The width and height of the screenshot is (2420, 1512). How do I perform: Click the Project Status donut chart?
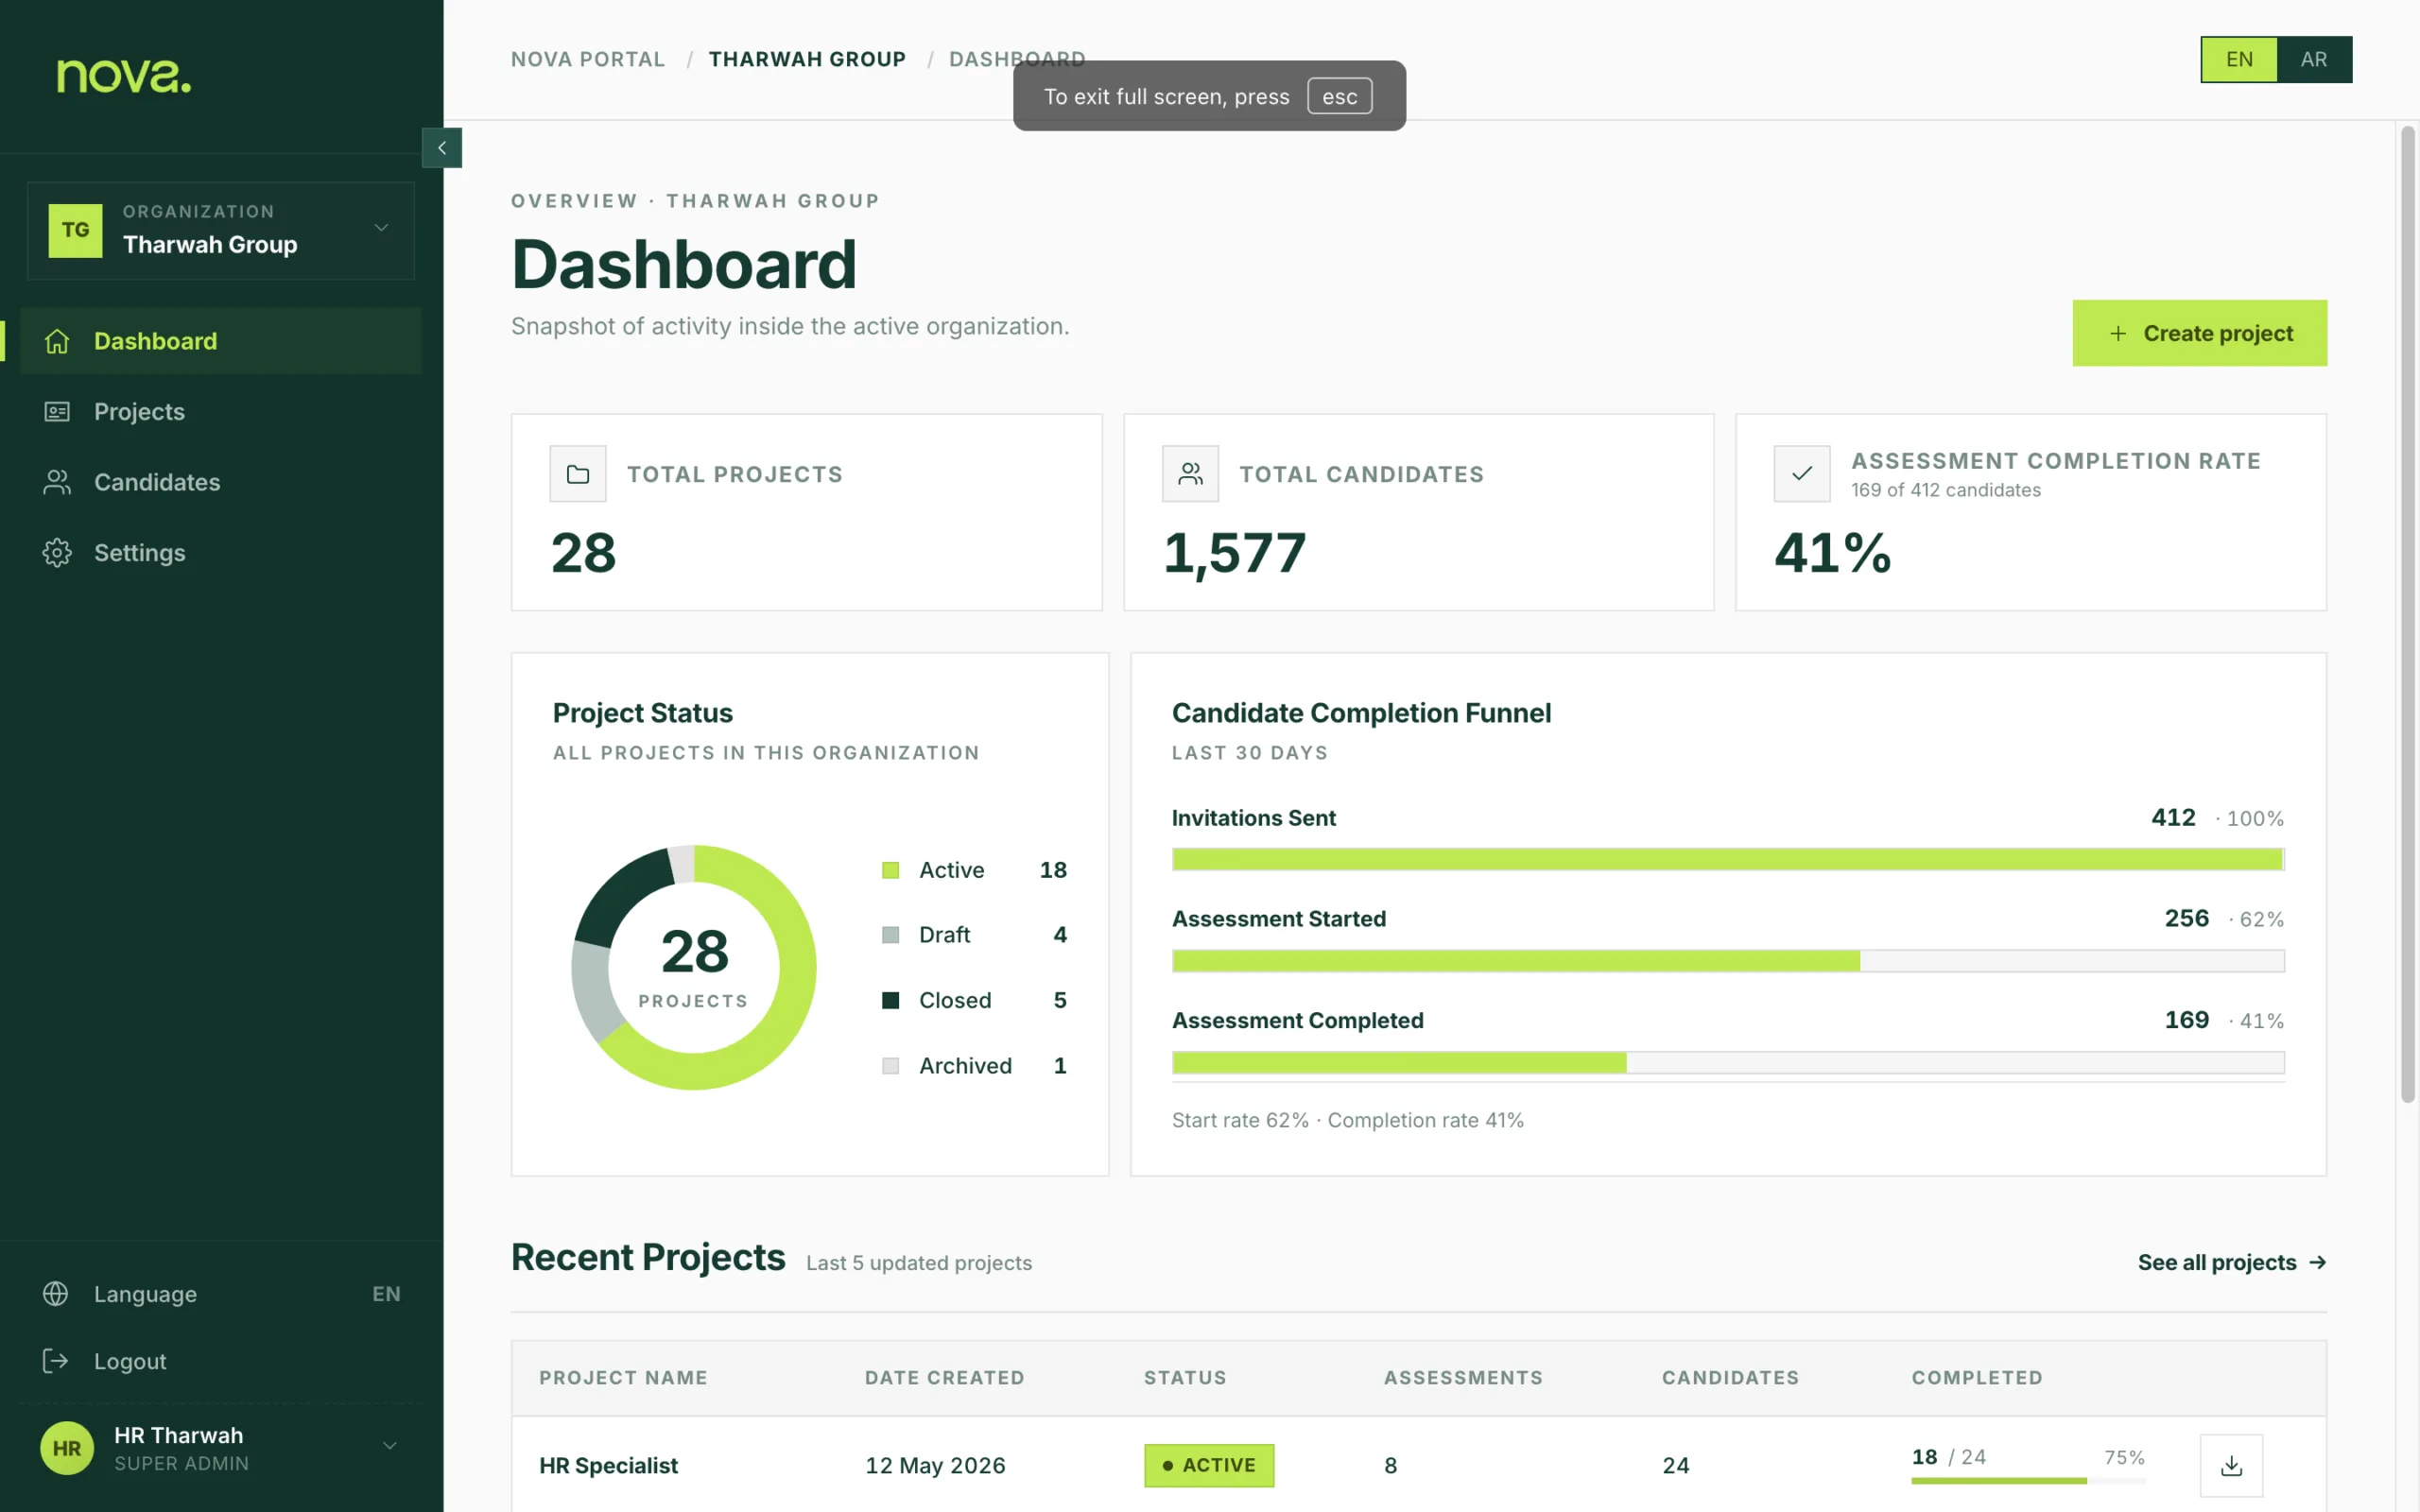tap(694, 967)
